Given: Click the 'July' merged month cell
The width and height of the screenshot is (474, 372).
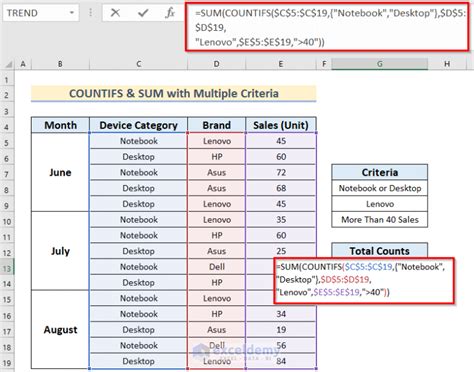Looking at the screenshot, I should (x=60, y=251).
